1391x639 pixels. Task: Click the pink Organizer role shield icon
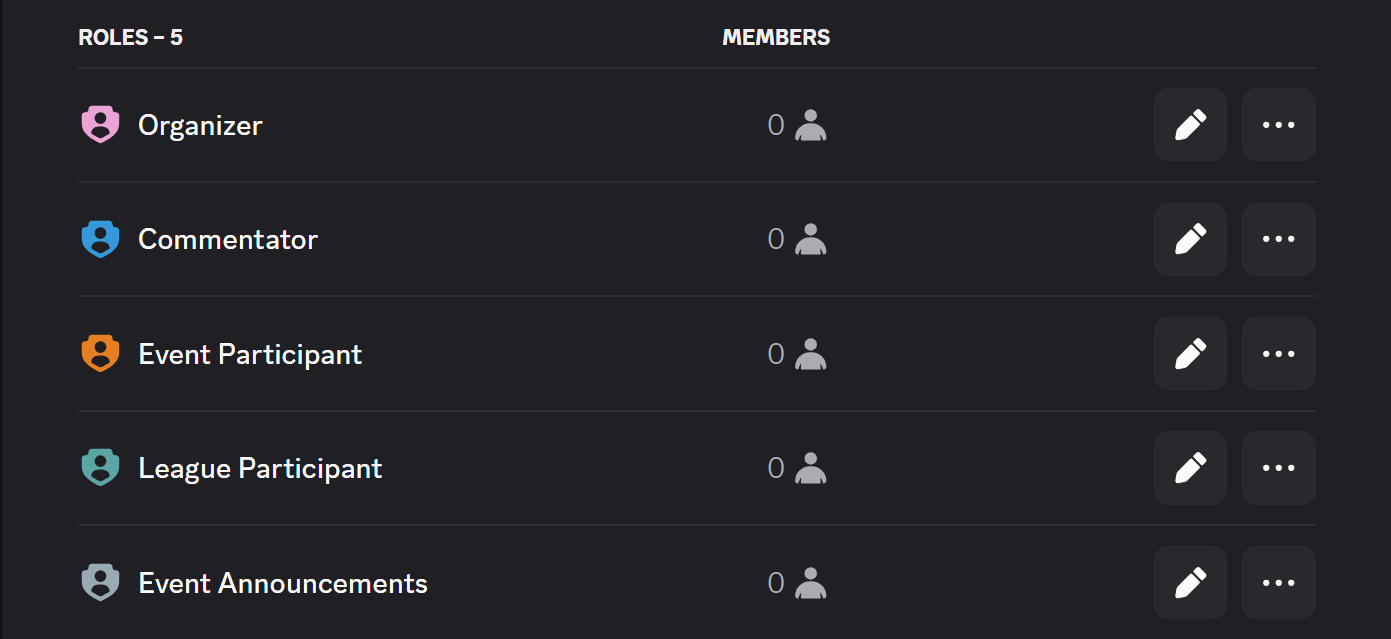(100, 125)
